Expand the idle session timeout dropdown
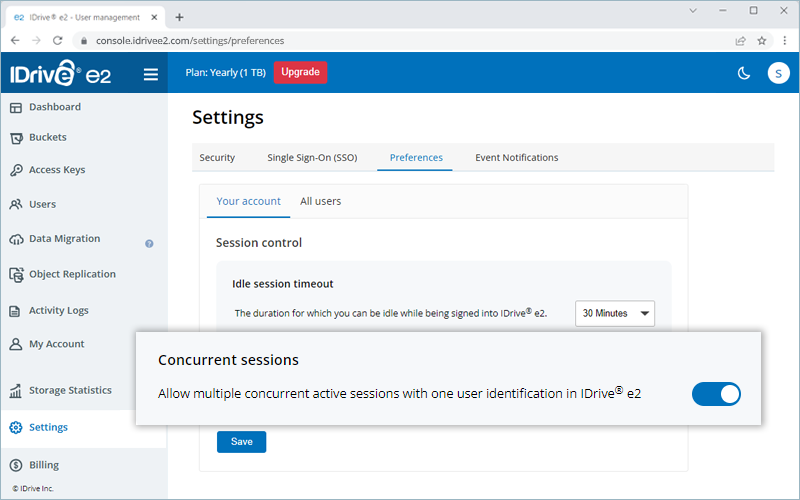The height and width of the screenshot is (500, 800). pyautogui.click(x=615, y=313)
